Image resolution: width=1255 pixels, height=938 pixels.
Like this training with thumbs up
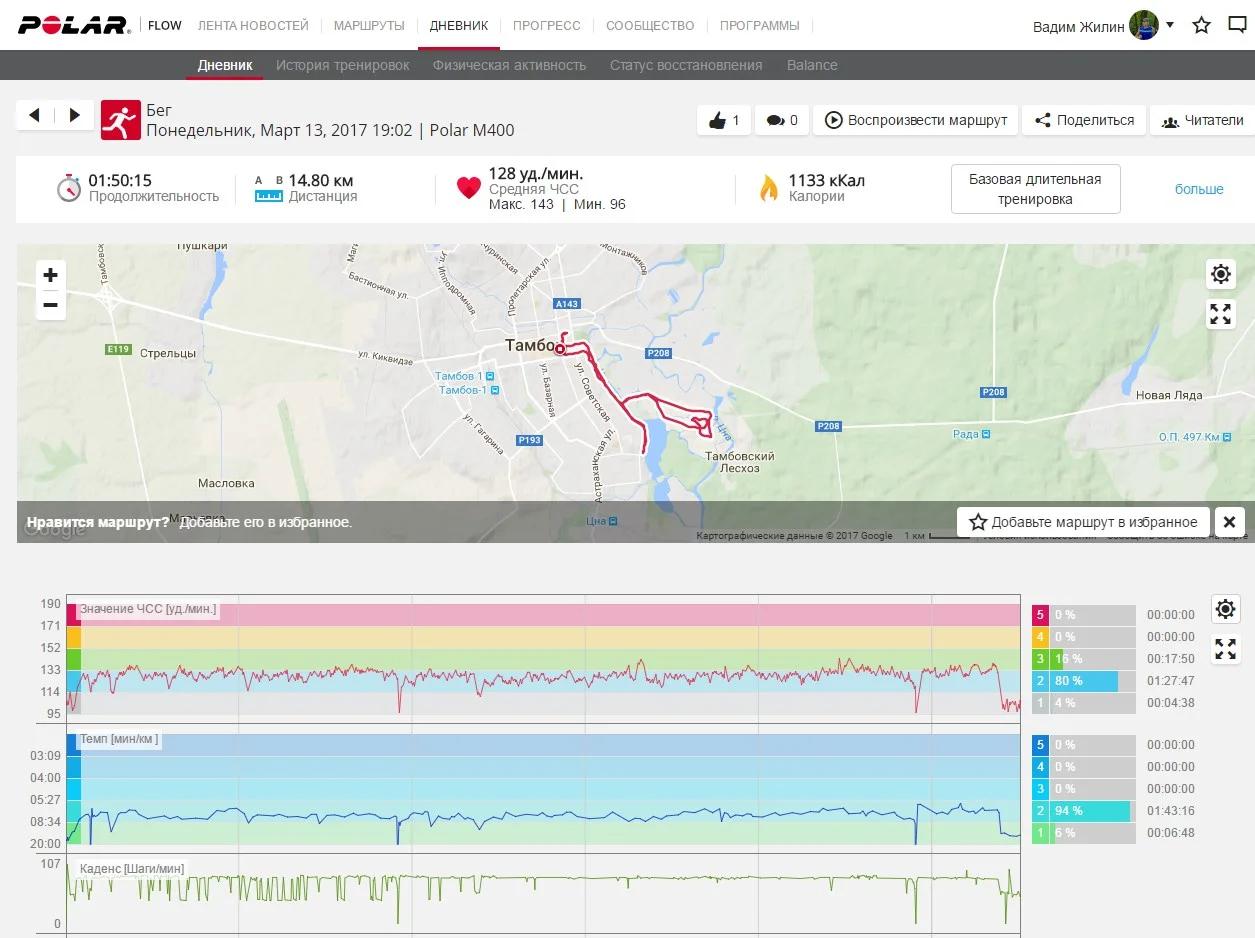[723, 120]
